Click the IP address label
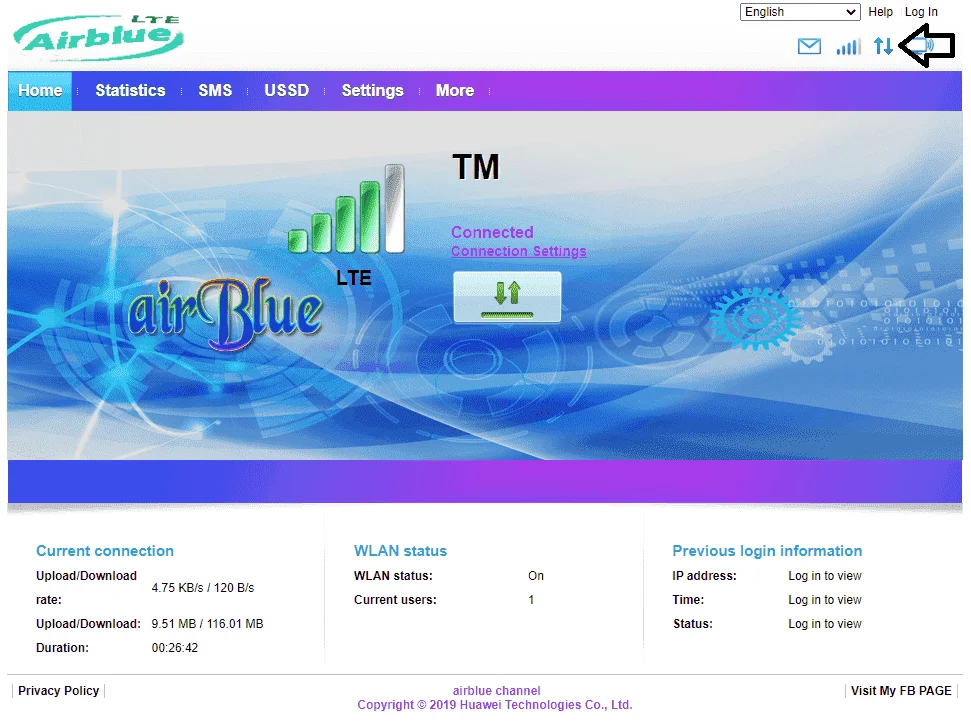The height and width of the screenshot is (725, 971). click(704, 576)
